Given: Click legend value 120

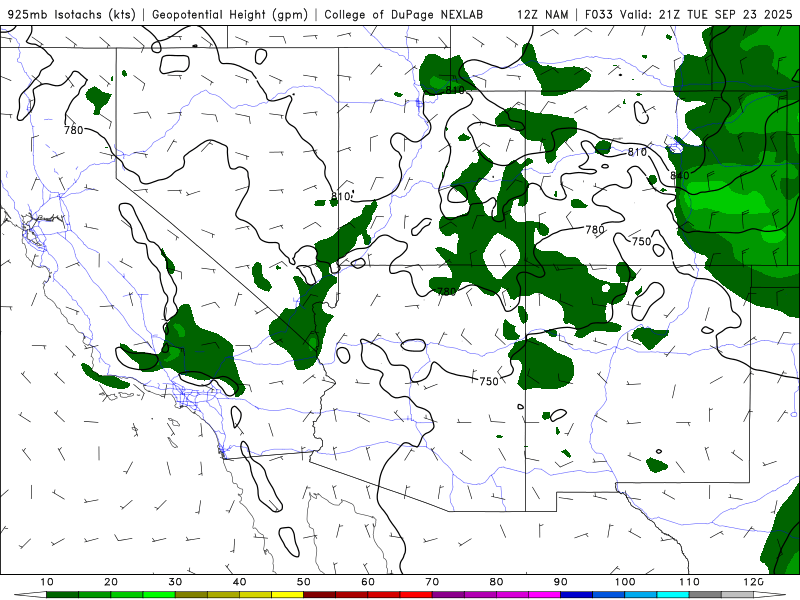Looking at the screenshot, I should [x=754, y=582].
